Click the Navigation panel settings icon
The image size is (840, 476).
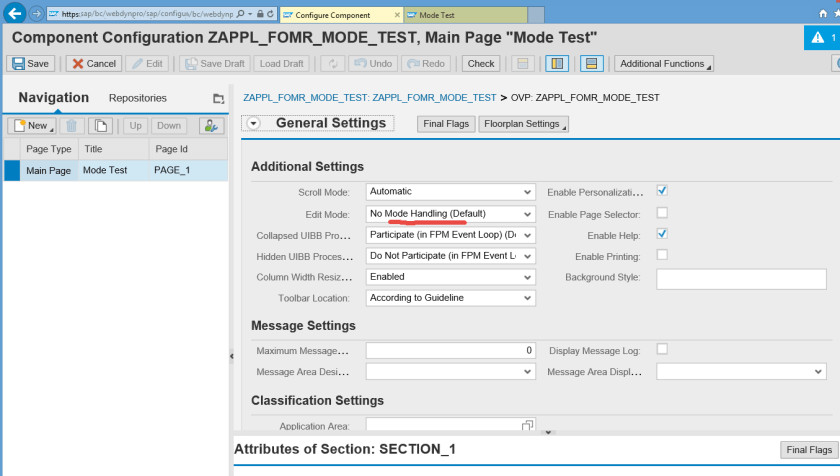[211, 126]
